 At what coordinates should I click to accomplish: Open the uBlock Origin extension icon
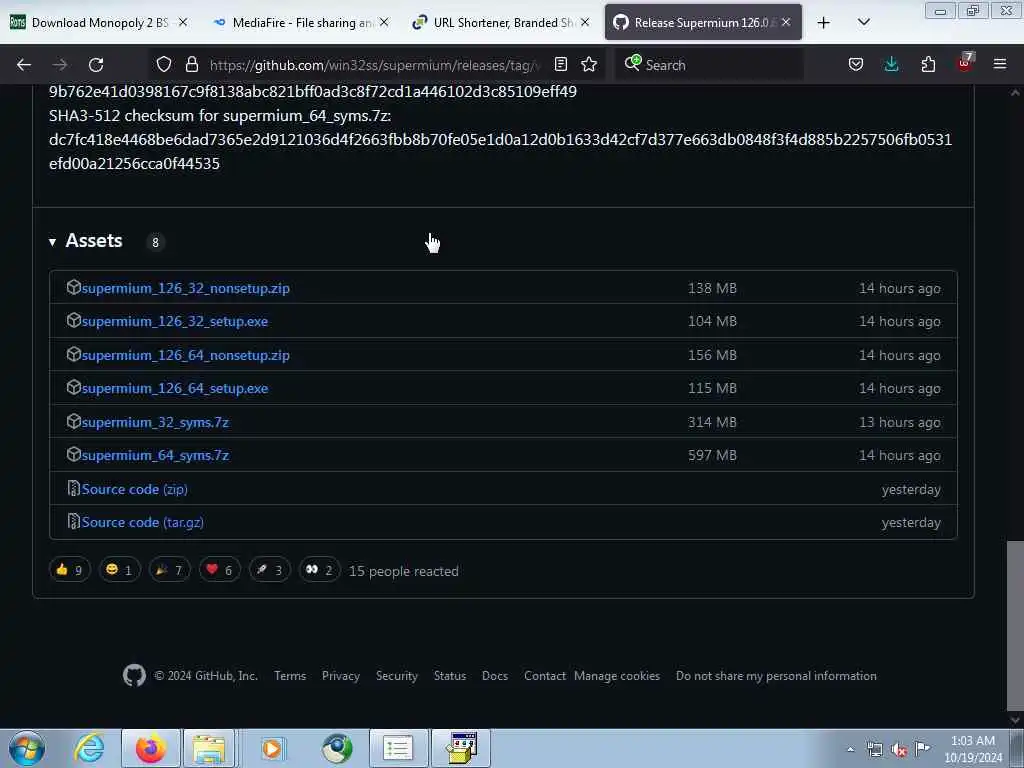[965, 63]
